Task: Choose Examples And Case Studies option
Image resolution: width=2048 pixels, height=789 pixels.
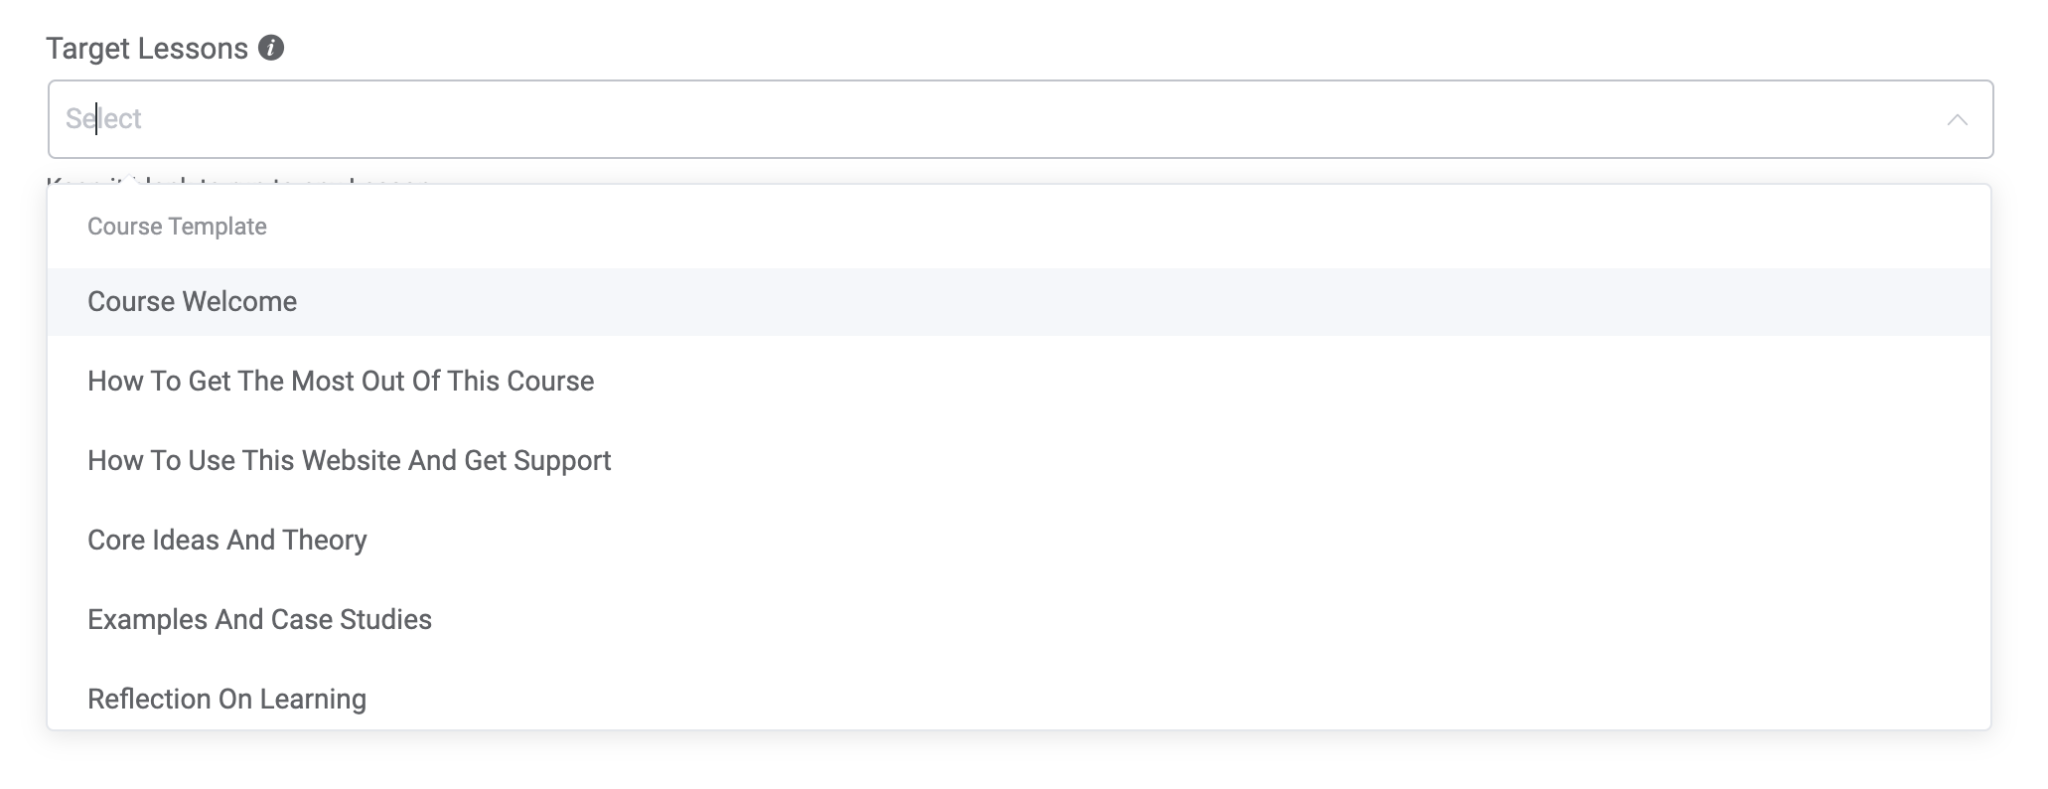Action: tap(259, 619)
